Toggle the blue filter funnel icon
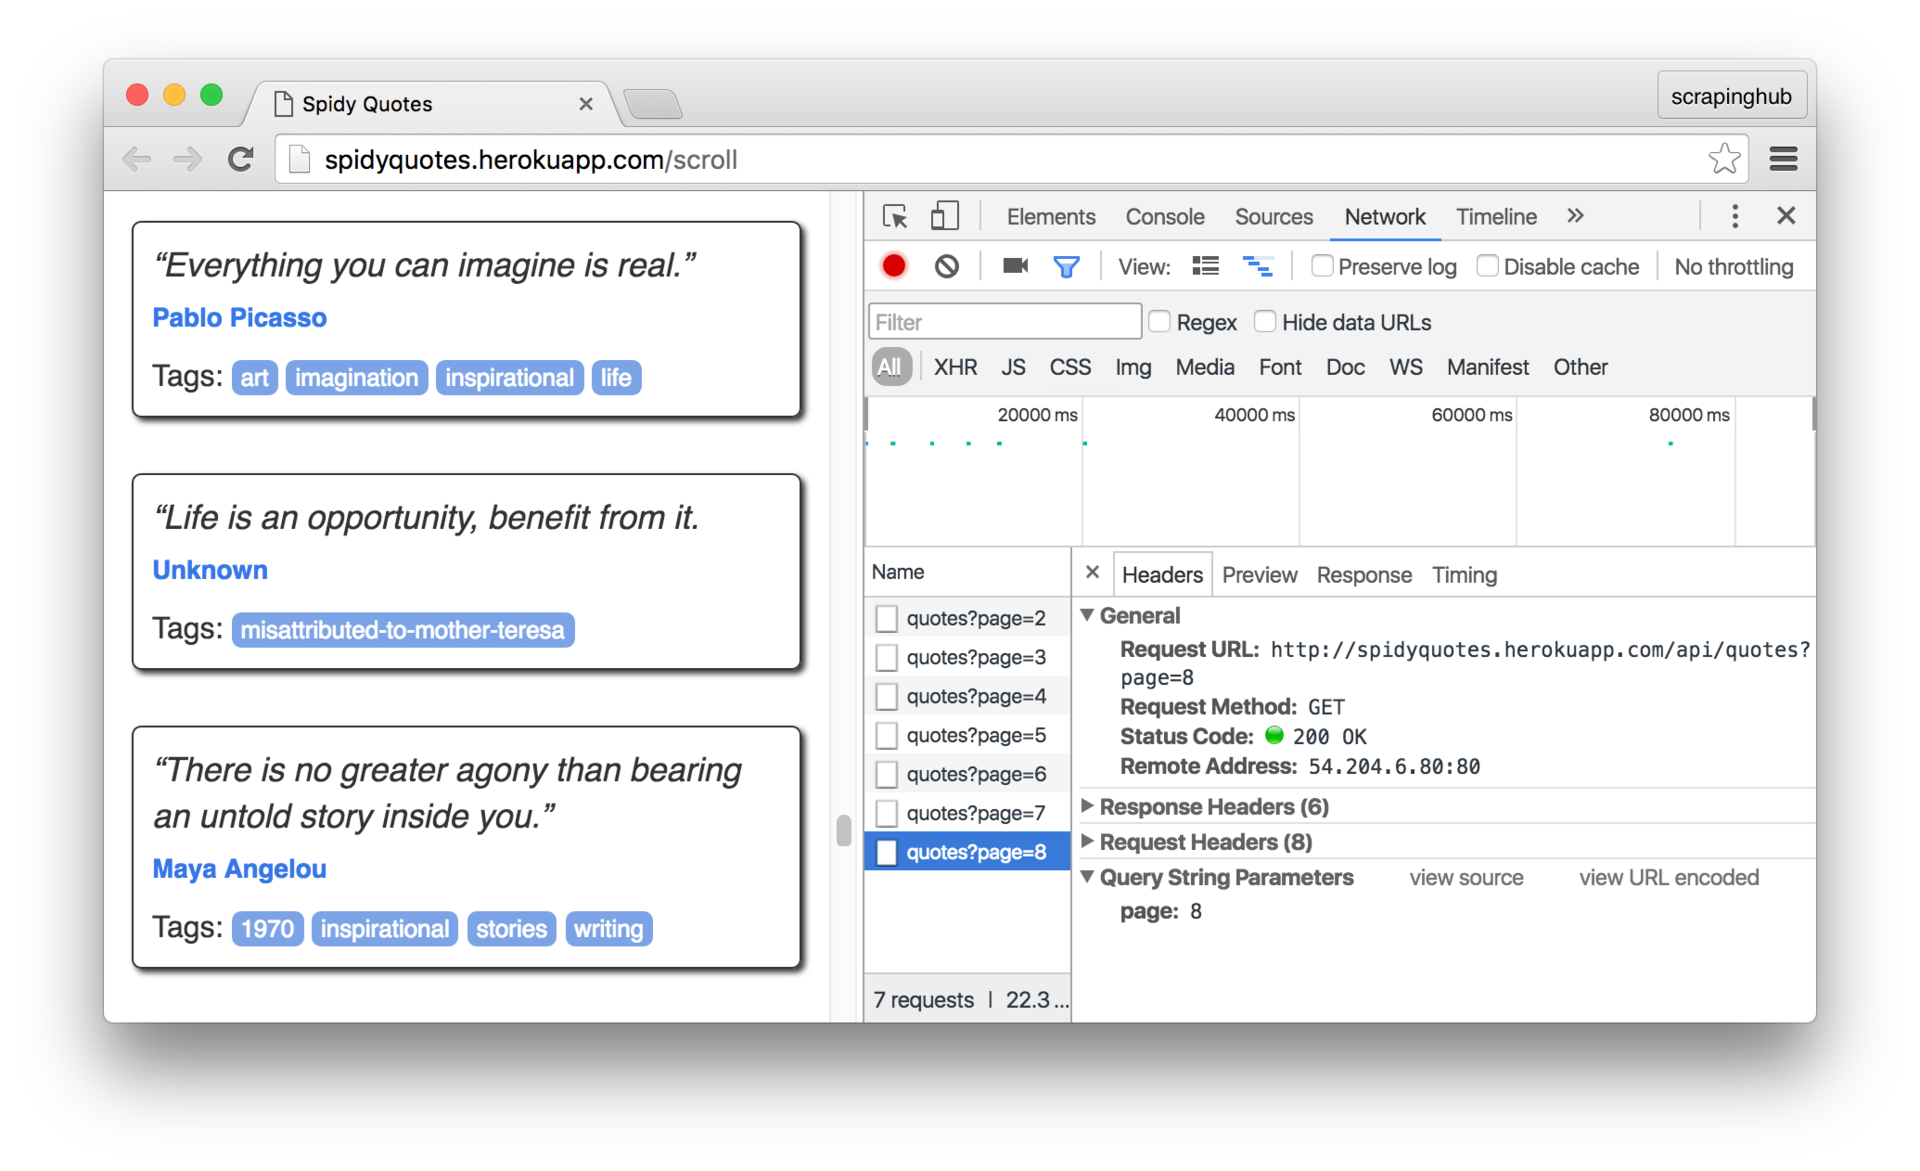Image resolution: width=1920 pixels, height=1171 pixels. [x=1066, y=266]
